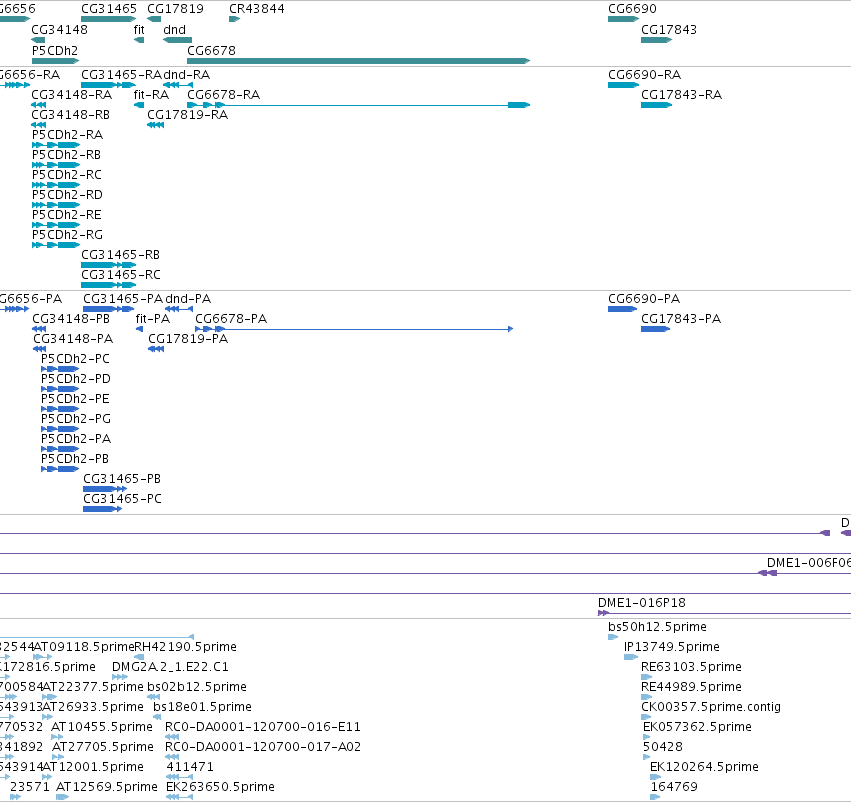The height and width of the screenshot is (802, 851).
Task: Select protein CG31465-PA label
Action: point(123,299)
